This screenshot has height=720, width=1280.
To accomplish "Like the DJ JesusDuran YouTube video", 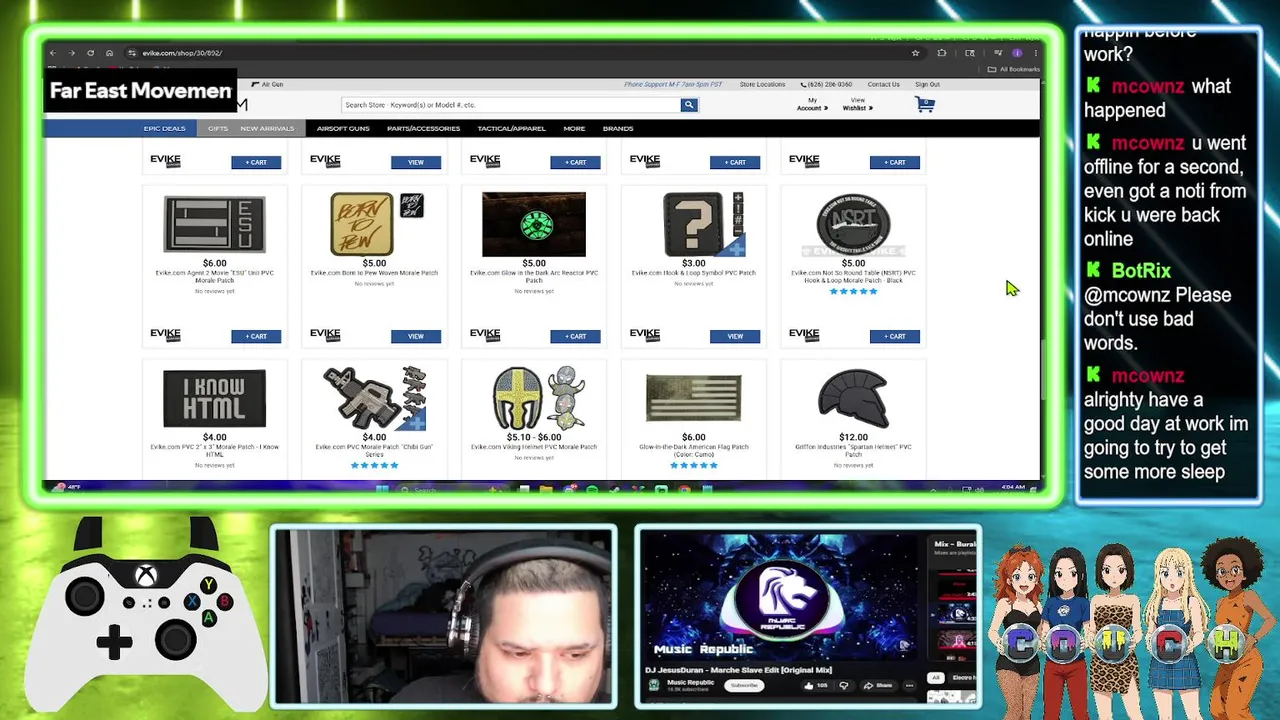I will point(816,686).
